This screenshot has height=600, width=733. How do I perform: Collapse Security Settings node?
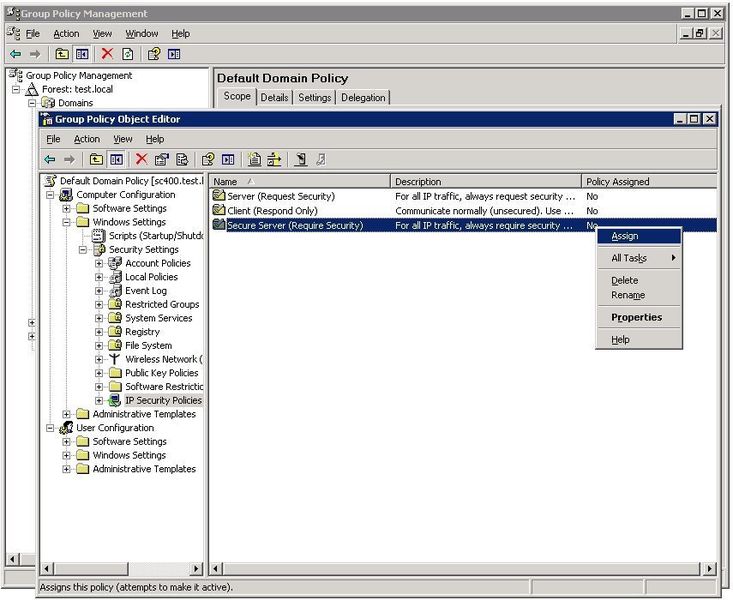click(83, 250)
